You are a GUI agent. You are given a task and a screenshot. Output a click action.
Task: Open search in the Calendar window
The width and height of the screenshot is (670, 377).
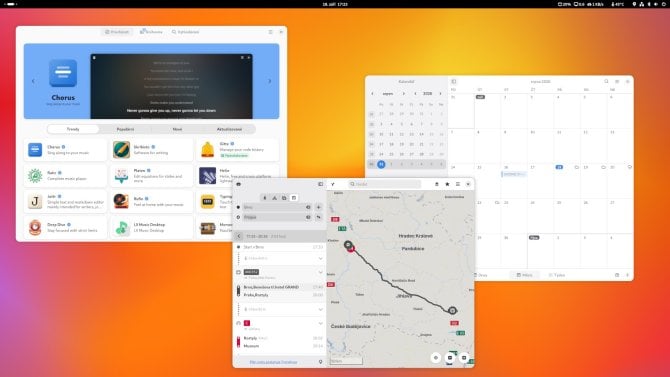[606, 81]
